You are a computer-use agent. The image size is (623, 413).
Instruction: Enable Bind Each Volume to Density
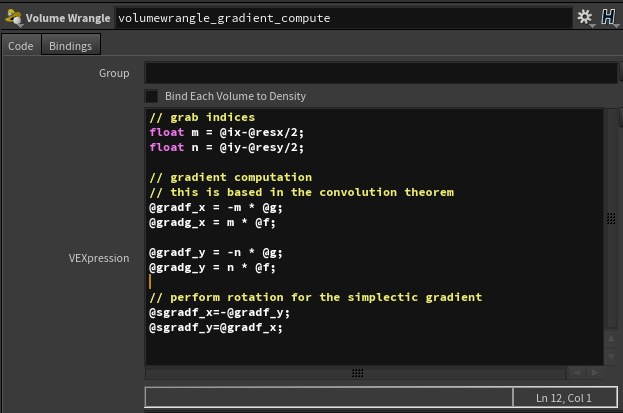(152, 96)
